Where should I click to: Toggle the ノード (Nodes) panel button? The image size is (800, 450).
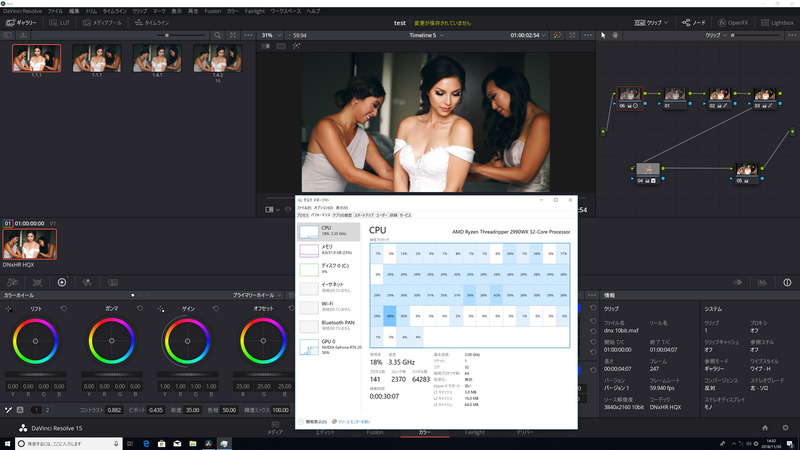694,22
